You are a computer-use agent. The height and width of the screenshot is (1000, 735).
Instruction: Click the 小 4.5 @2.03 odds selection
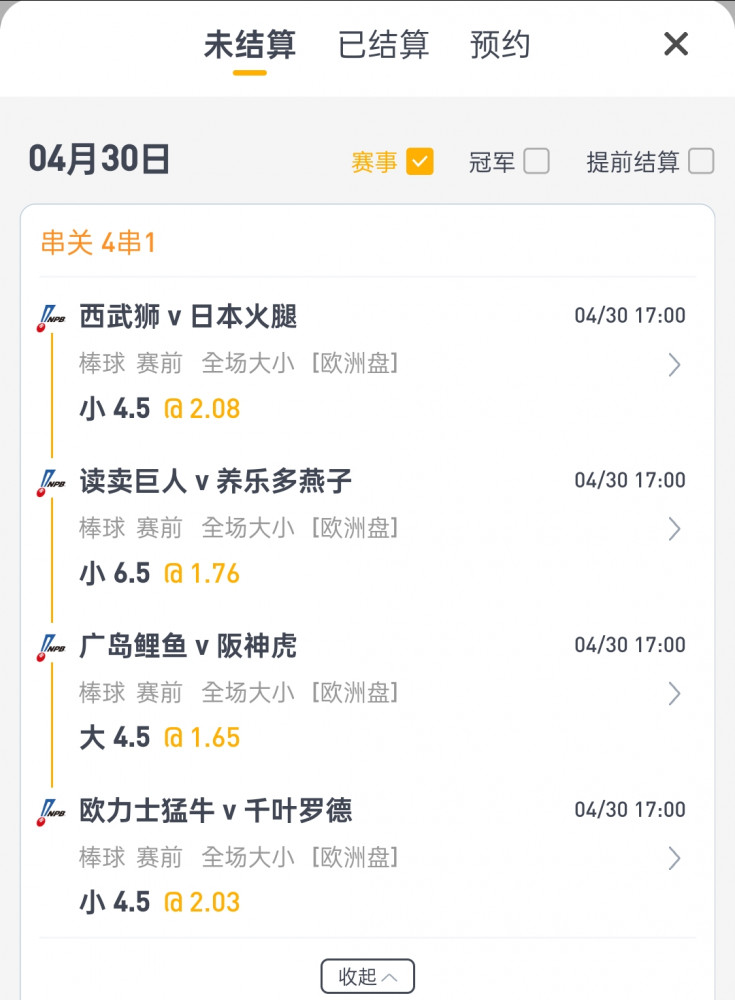160,902
